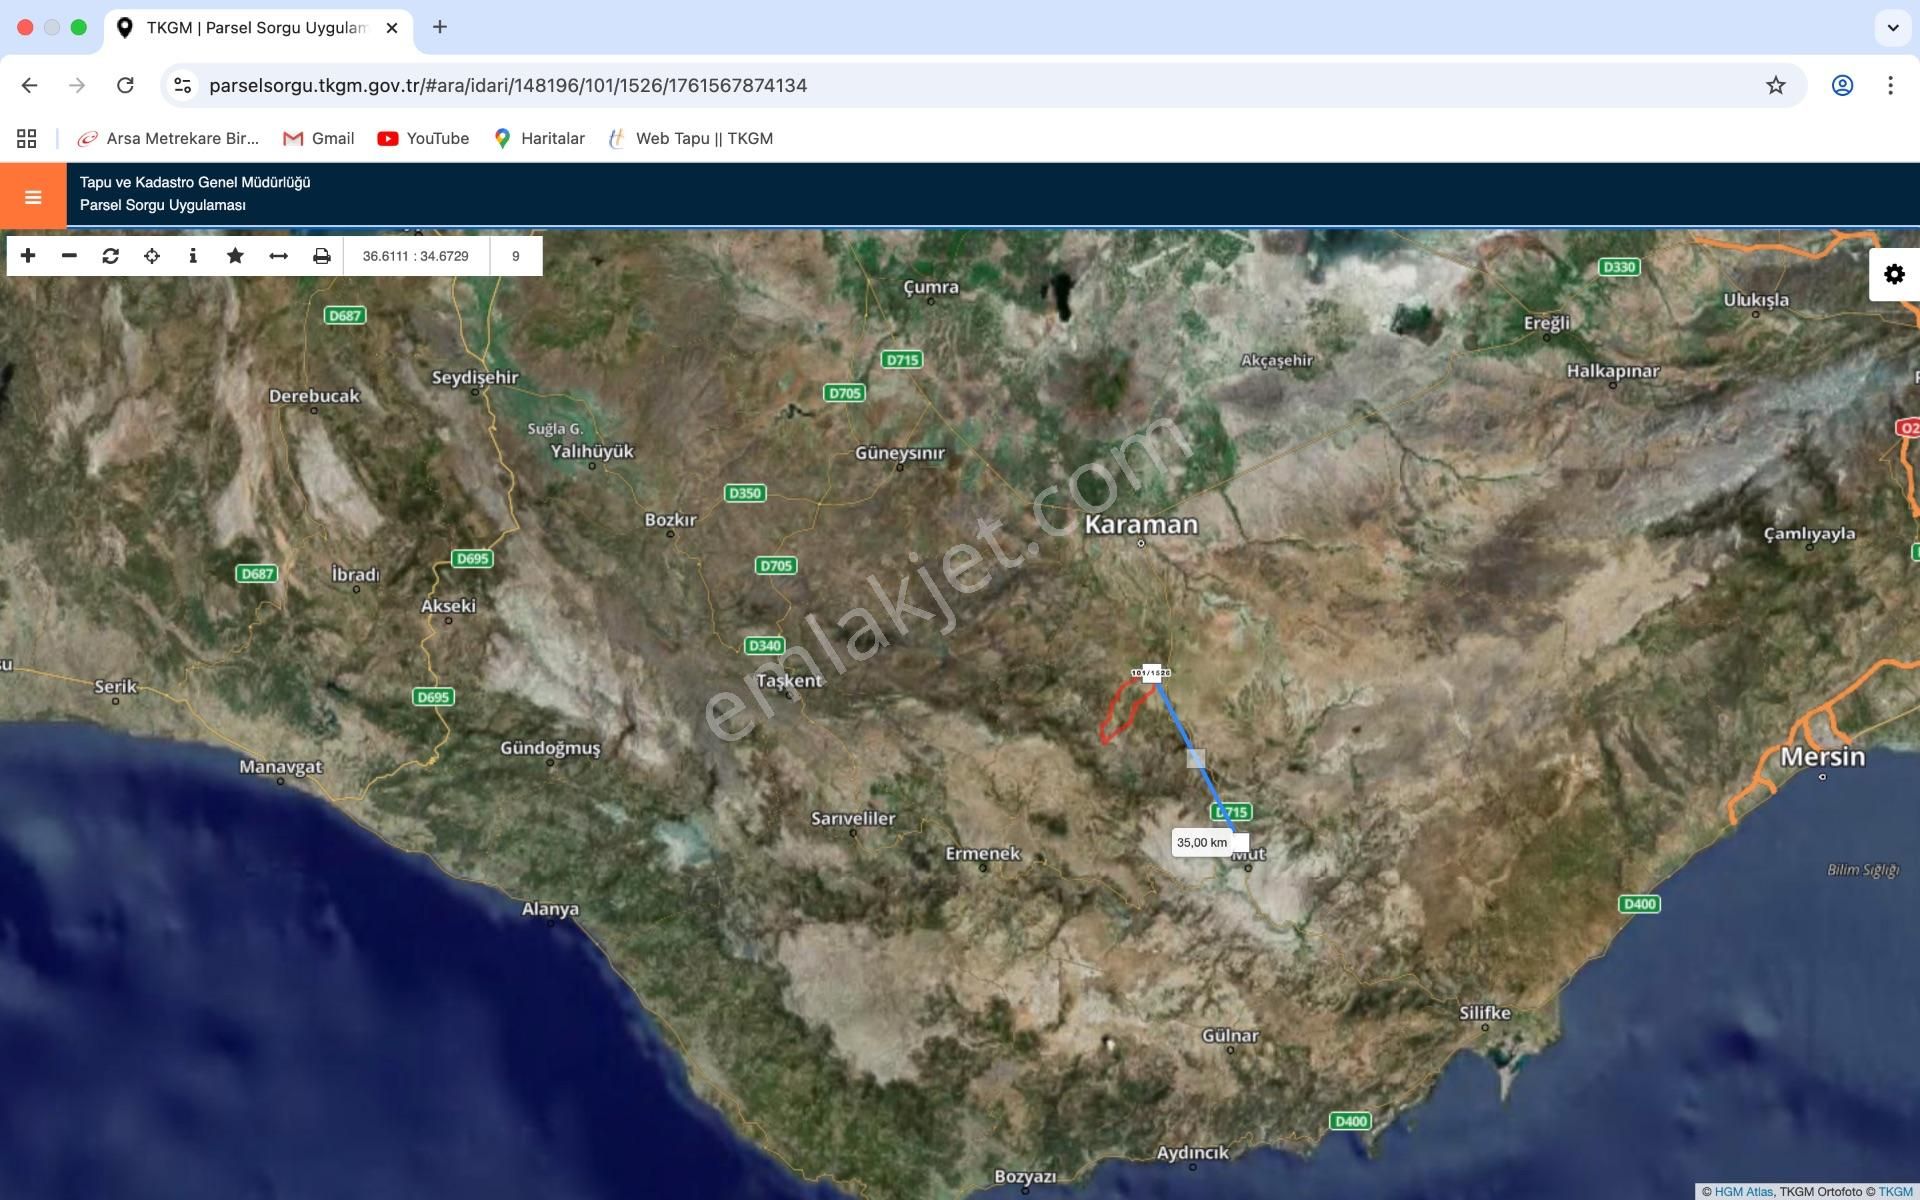Zoom out using the minus icon
Image resolution: width=1920 pixels, height=1200 pixels.
pos(69,255)
